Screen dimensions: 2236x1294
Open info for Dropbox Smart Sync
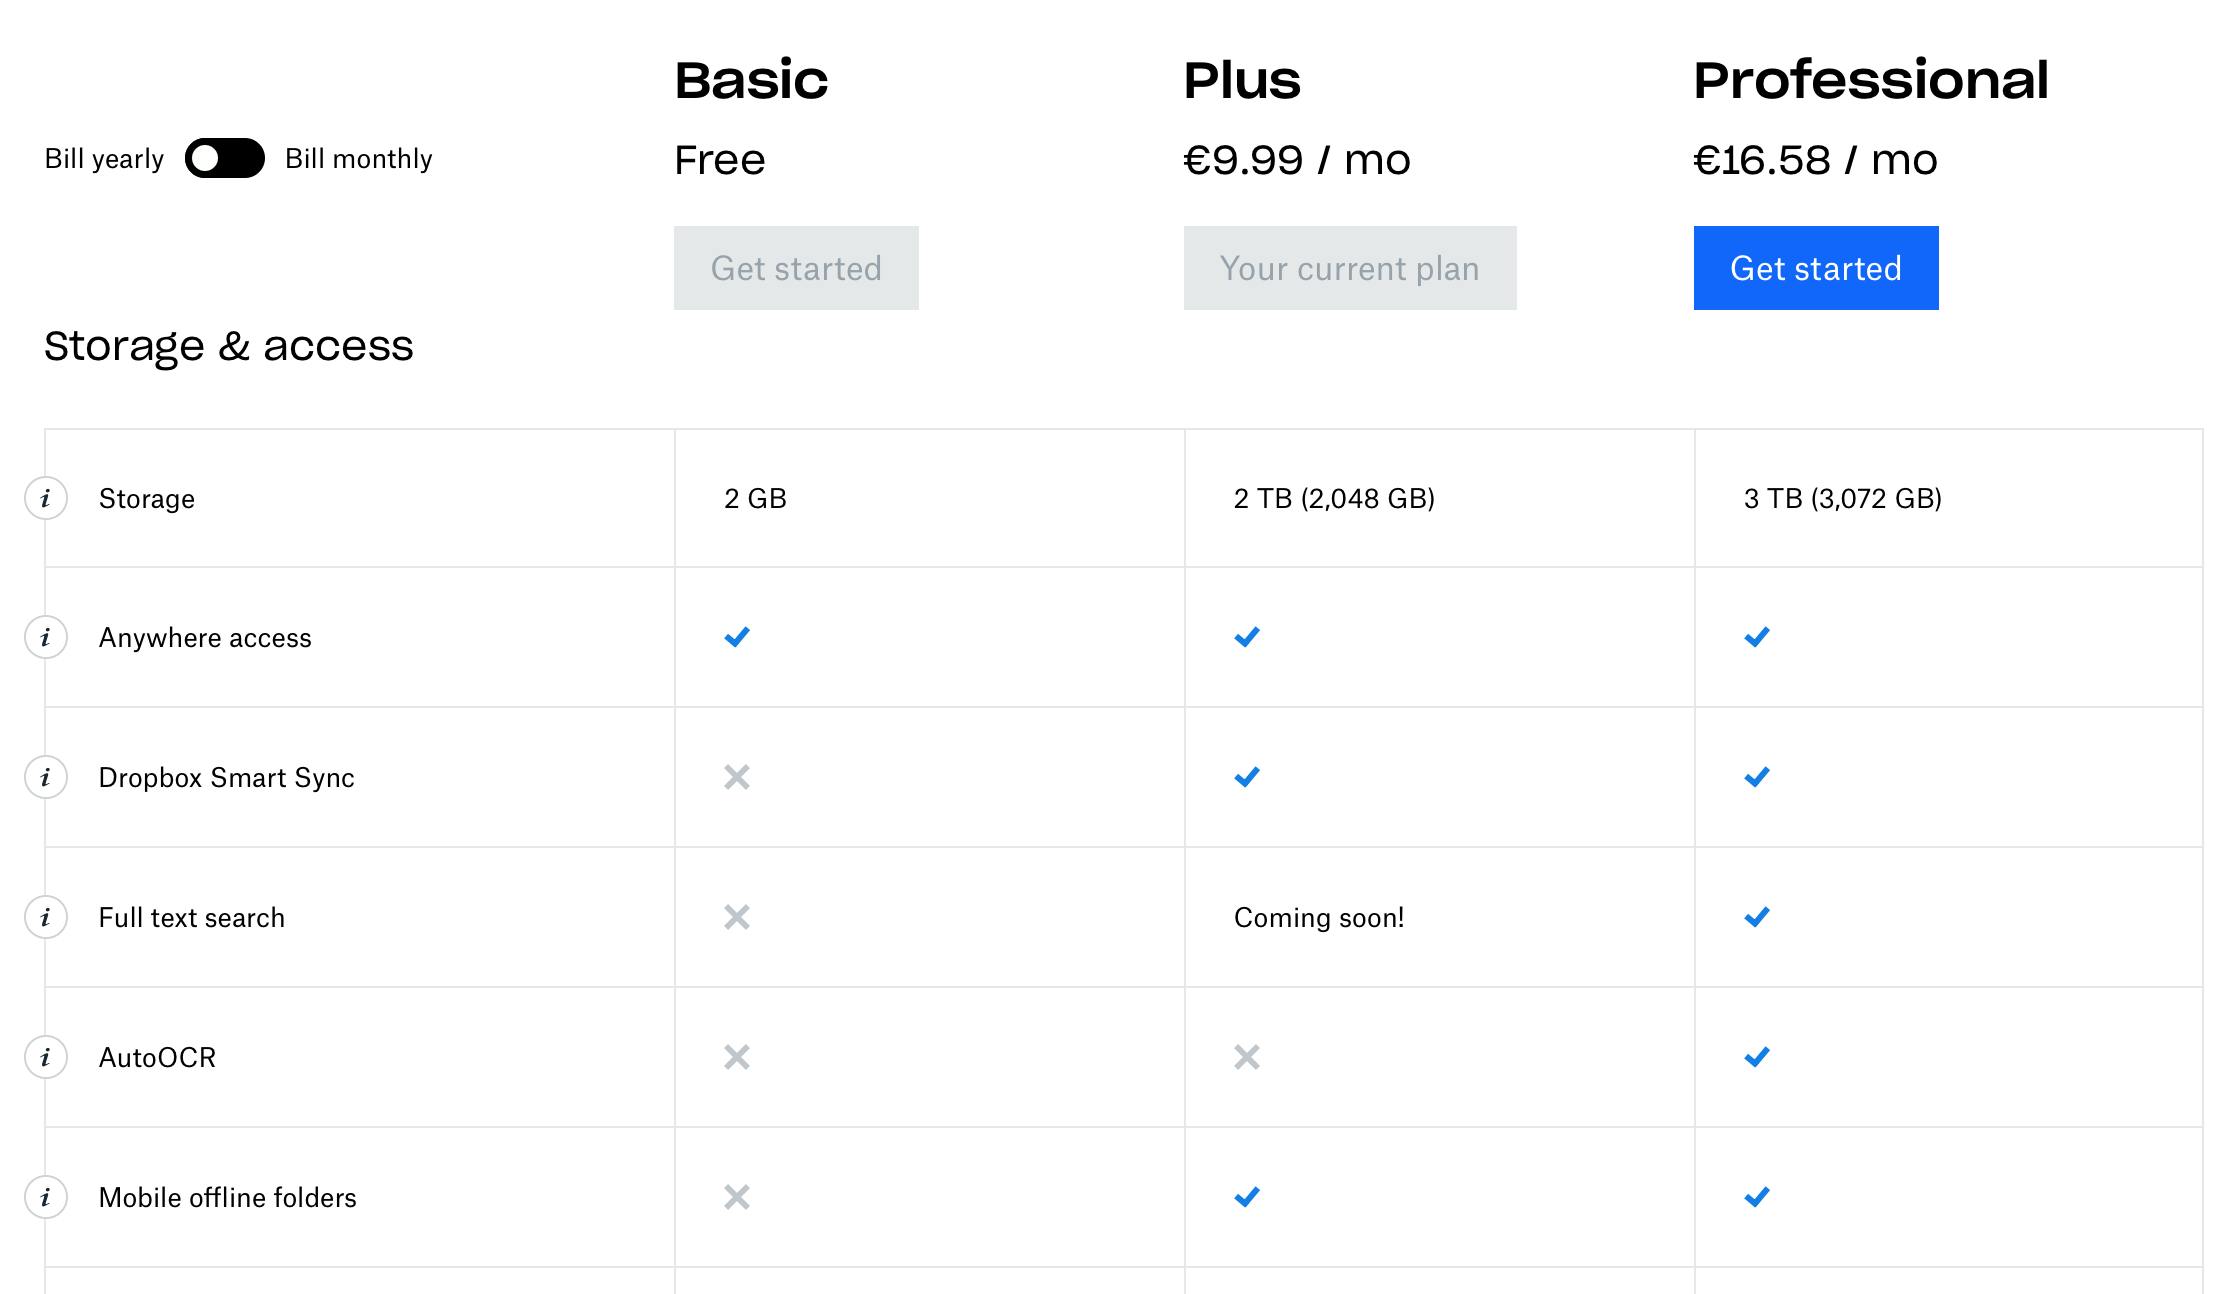[45, 777]
